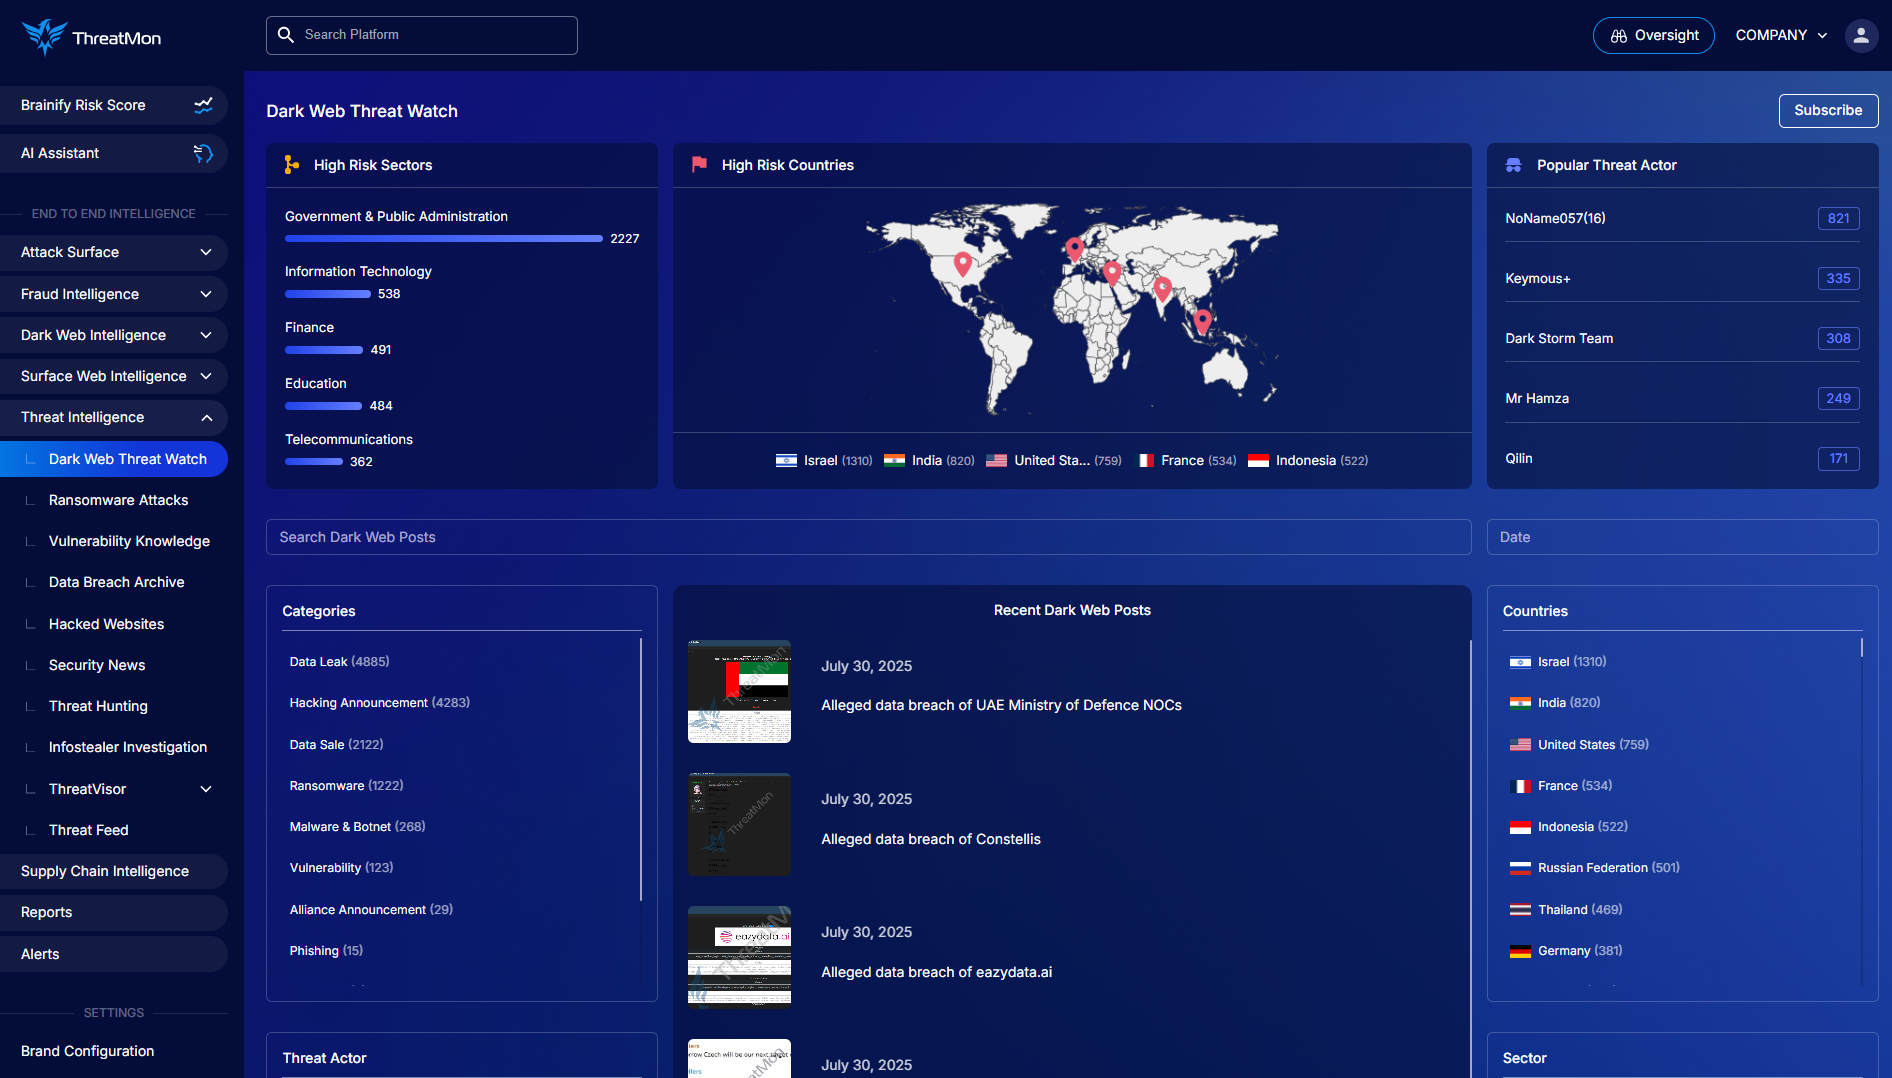Expand the Attack Surface menu
The height and width of the screenshot is (1078, 1892).
point(113,252)
